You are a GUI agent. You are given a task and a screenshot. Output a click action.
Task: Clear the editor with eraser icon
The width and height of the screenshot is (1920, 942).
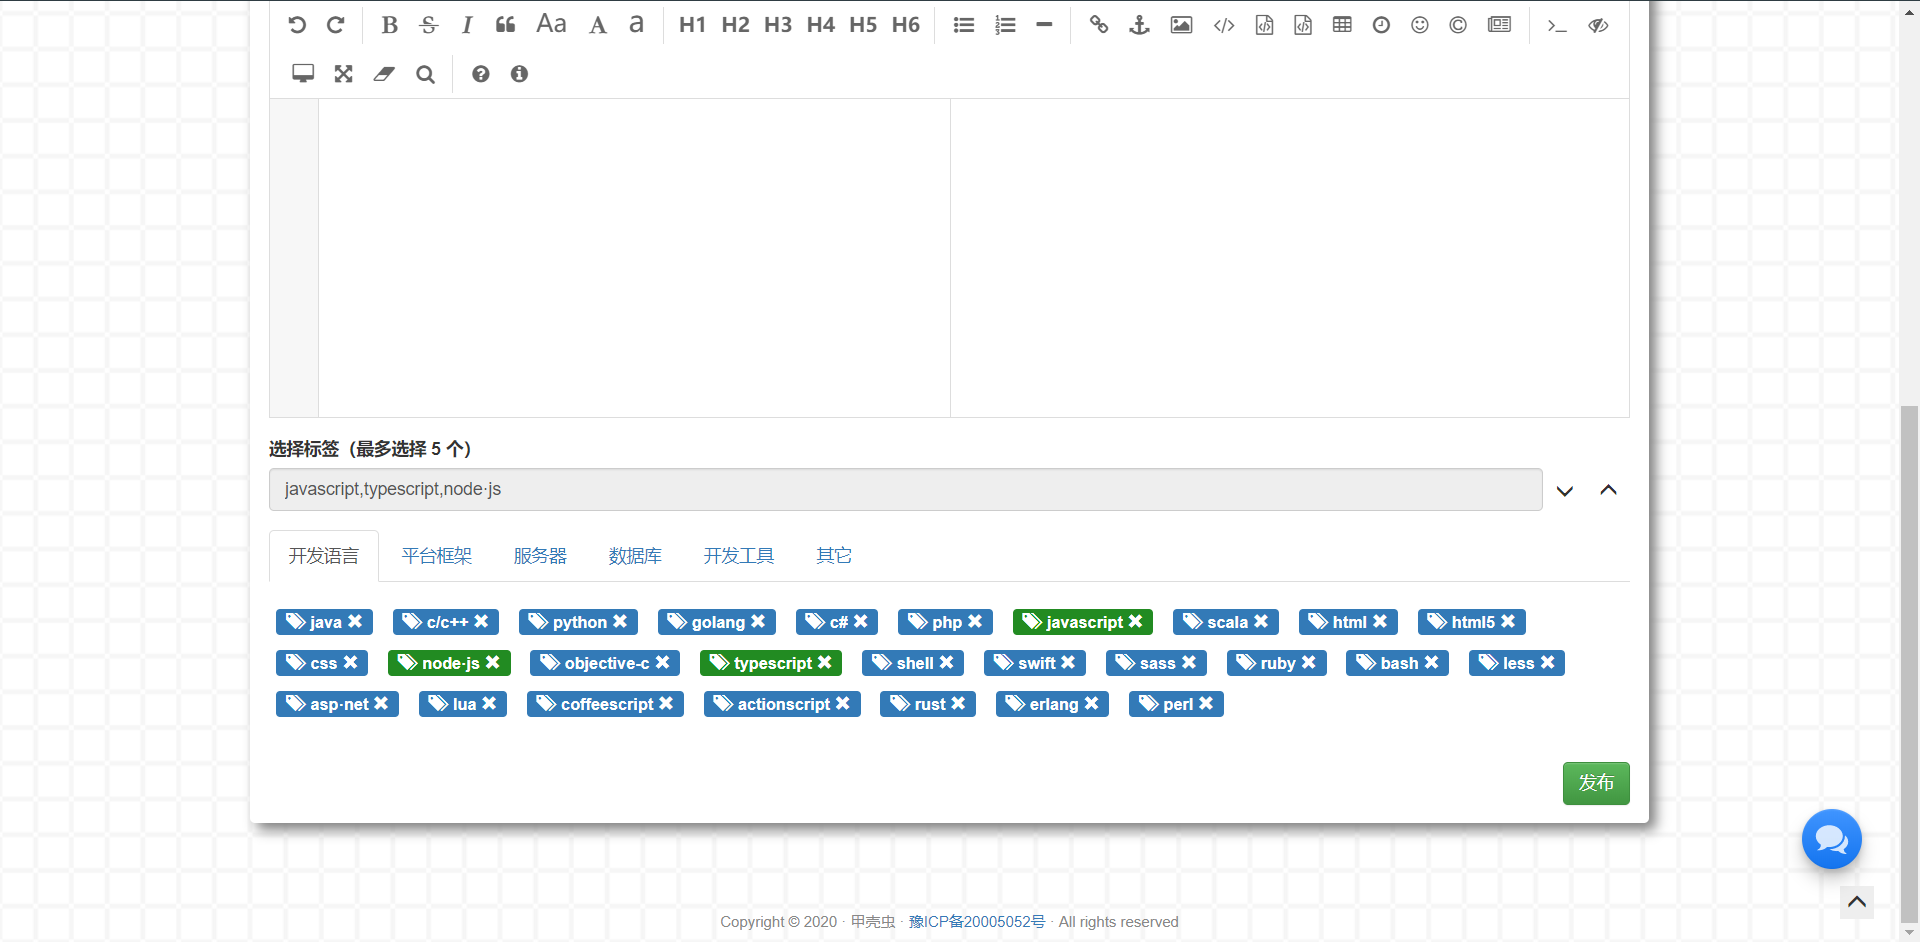(x=384, y=74)
